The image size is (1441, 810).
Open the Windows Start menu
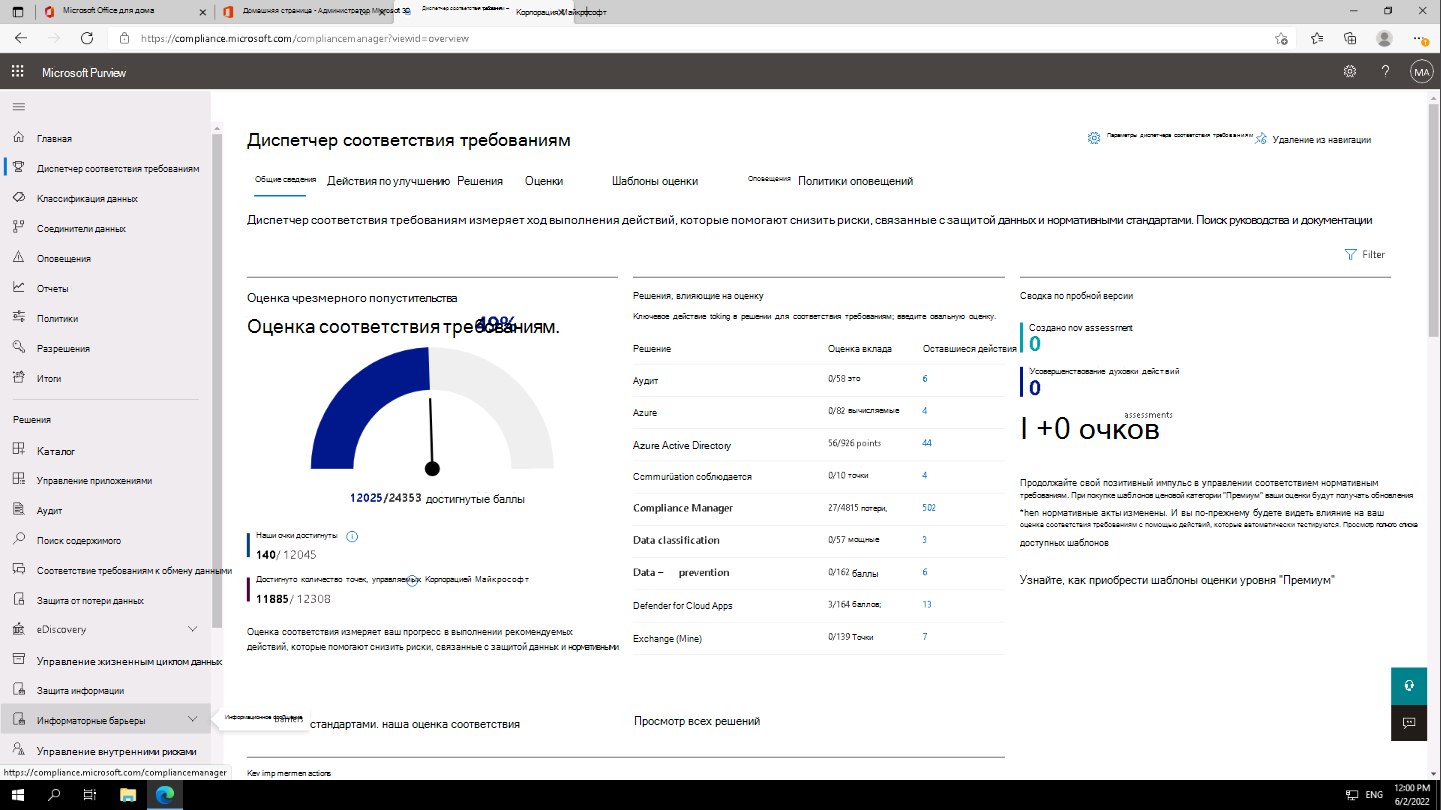[18, 795]
